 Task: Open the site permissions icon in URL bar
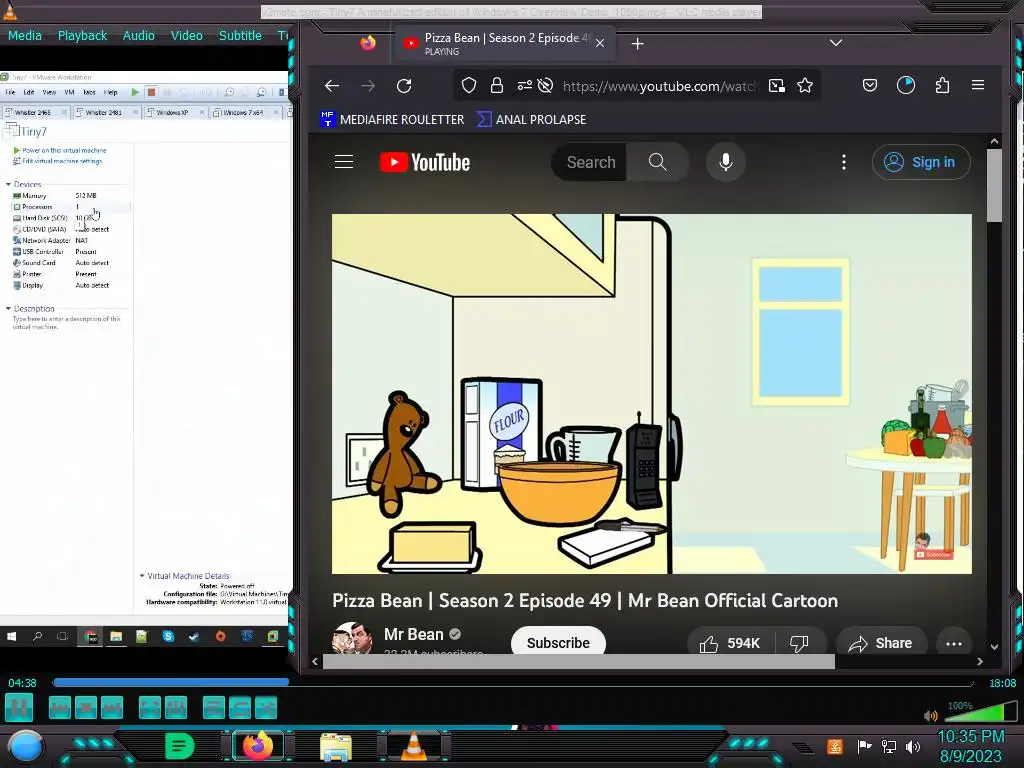click(x=524, y=86)
